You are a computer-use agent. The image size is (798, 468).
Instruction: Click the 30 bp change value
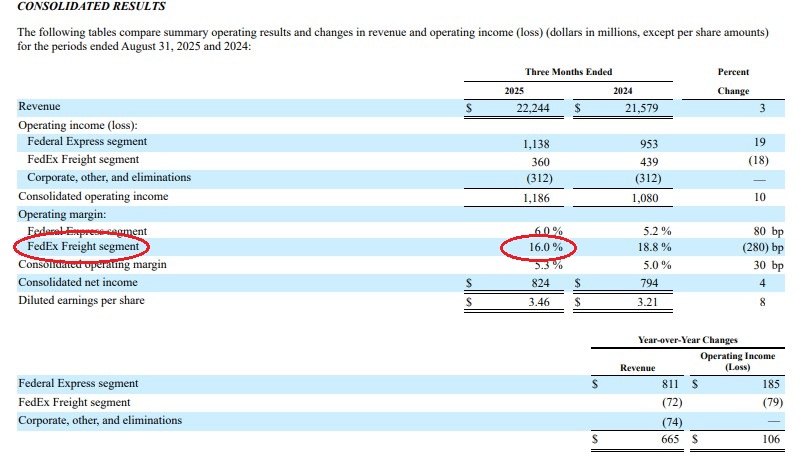[x=768, y=265]
